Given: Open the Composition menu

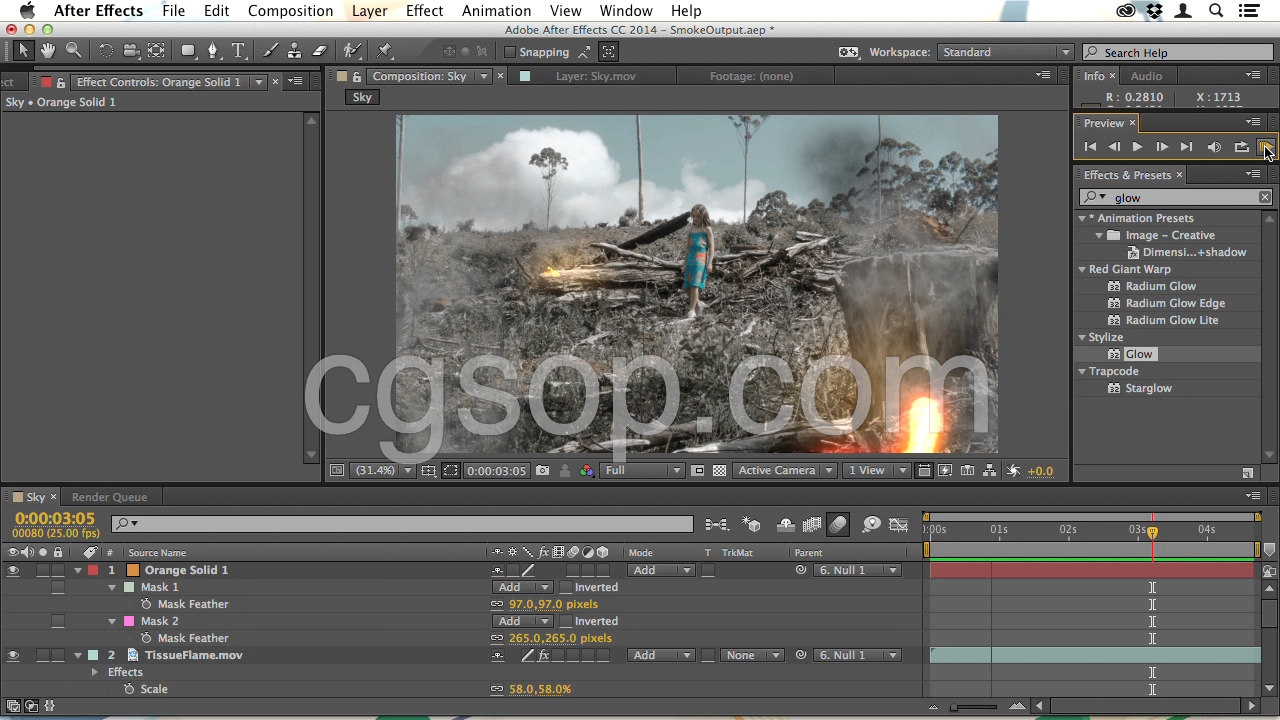Looking at the screenshot, I should pyautogui.click(x=290, y=11).
